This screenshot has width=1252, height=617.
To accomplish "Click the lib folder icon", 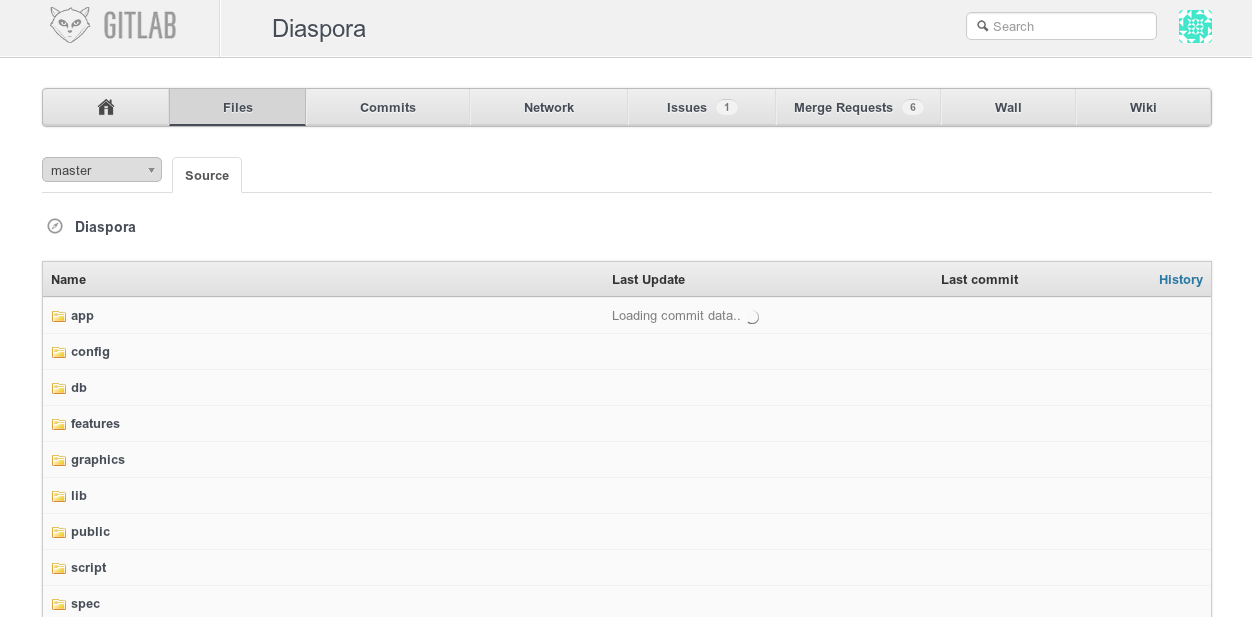I will pos(59,496).
